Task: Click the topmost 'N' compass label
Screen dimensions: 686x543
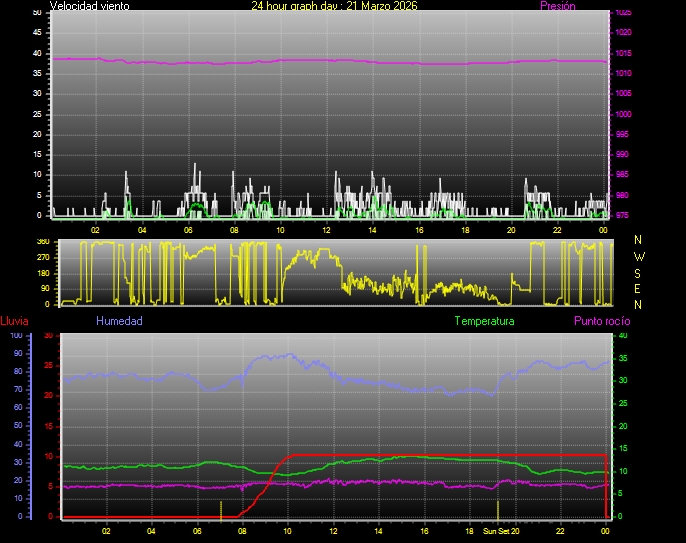Action: pyautogui.click(x=638, y=240)
